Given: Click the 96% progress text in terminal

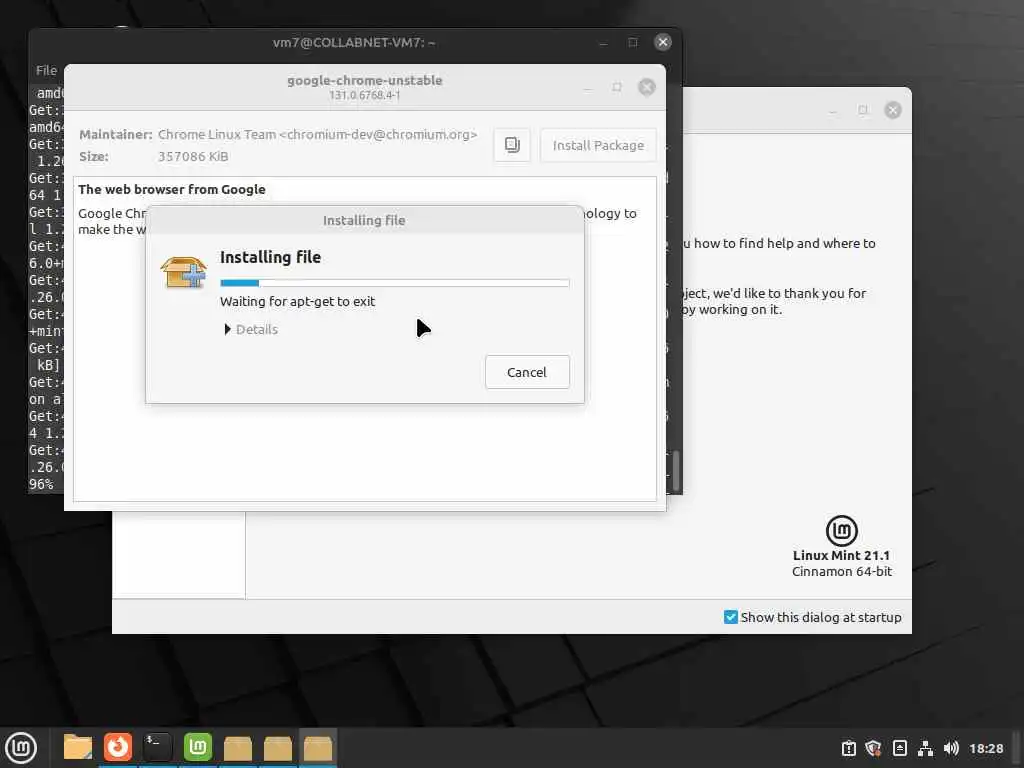Looking at the screenshot, I should 41,485.
